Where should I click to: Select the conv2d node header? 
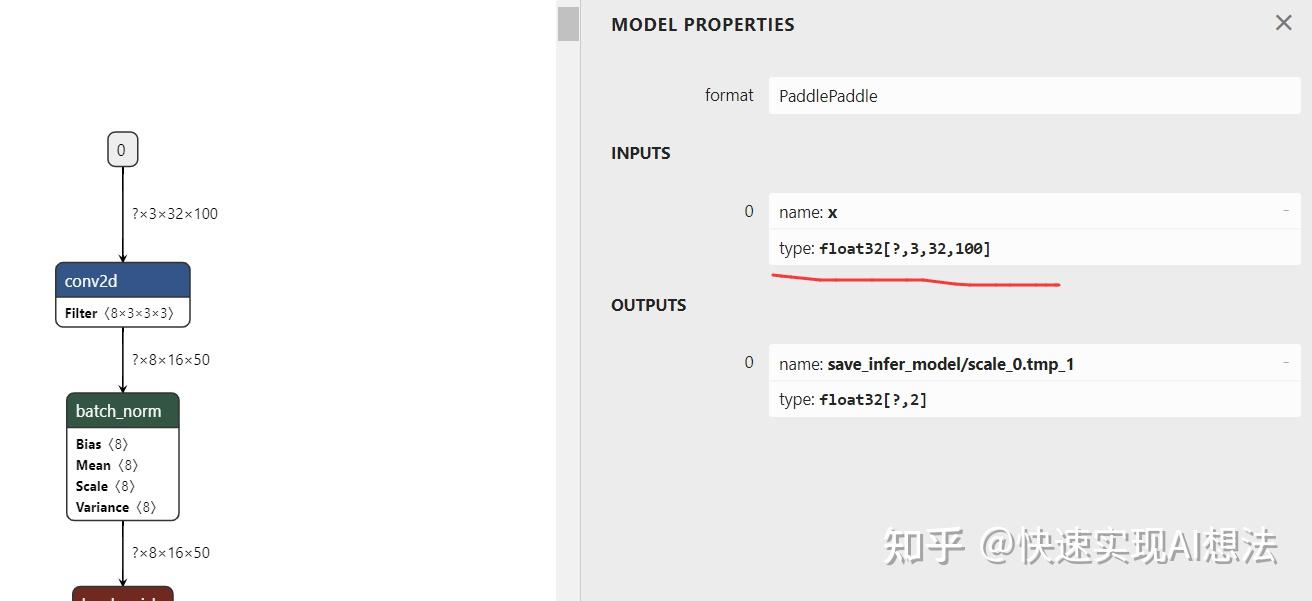click(x=123, y=281)
